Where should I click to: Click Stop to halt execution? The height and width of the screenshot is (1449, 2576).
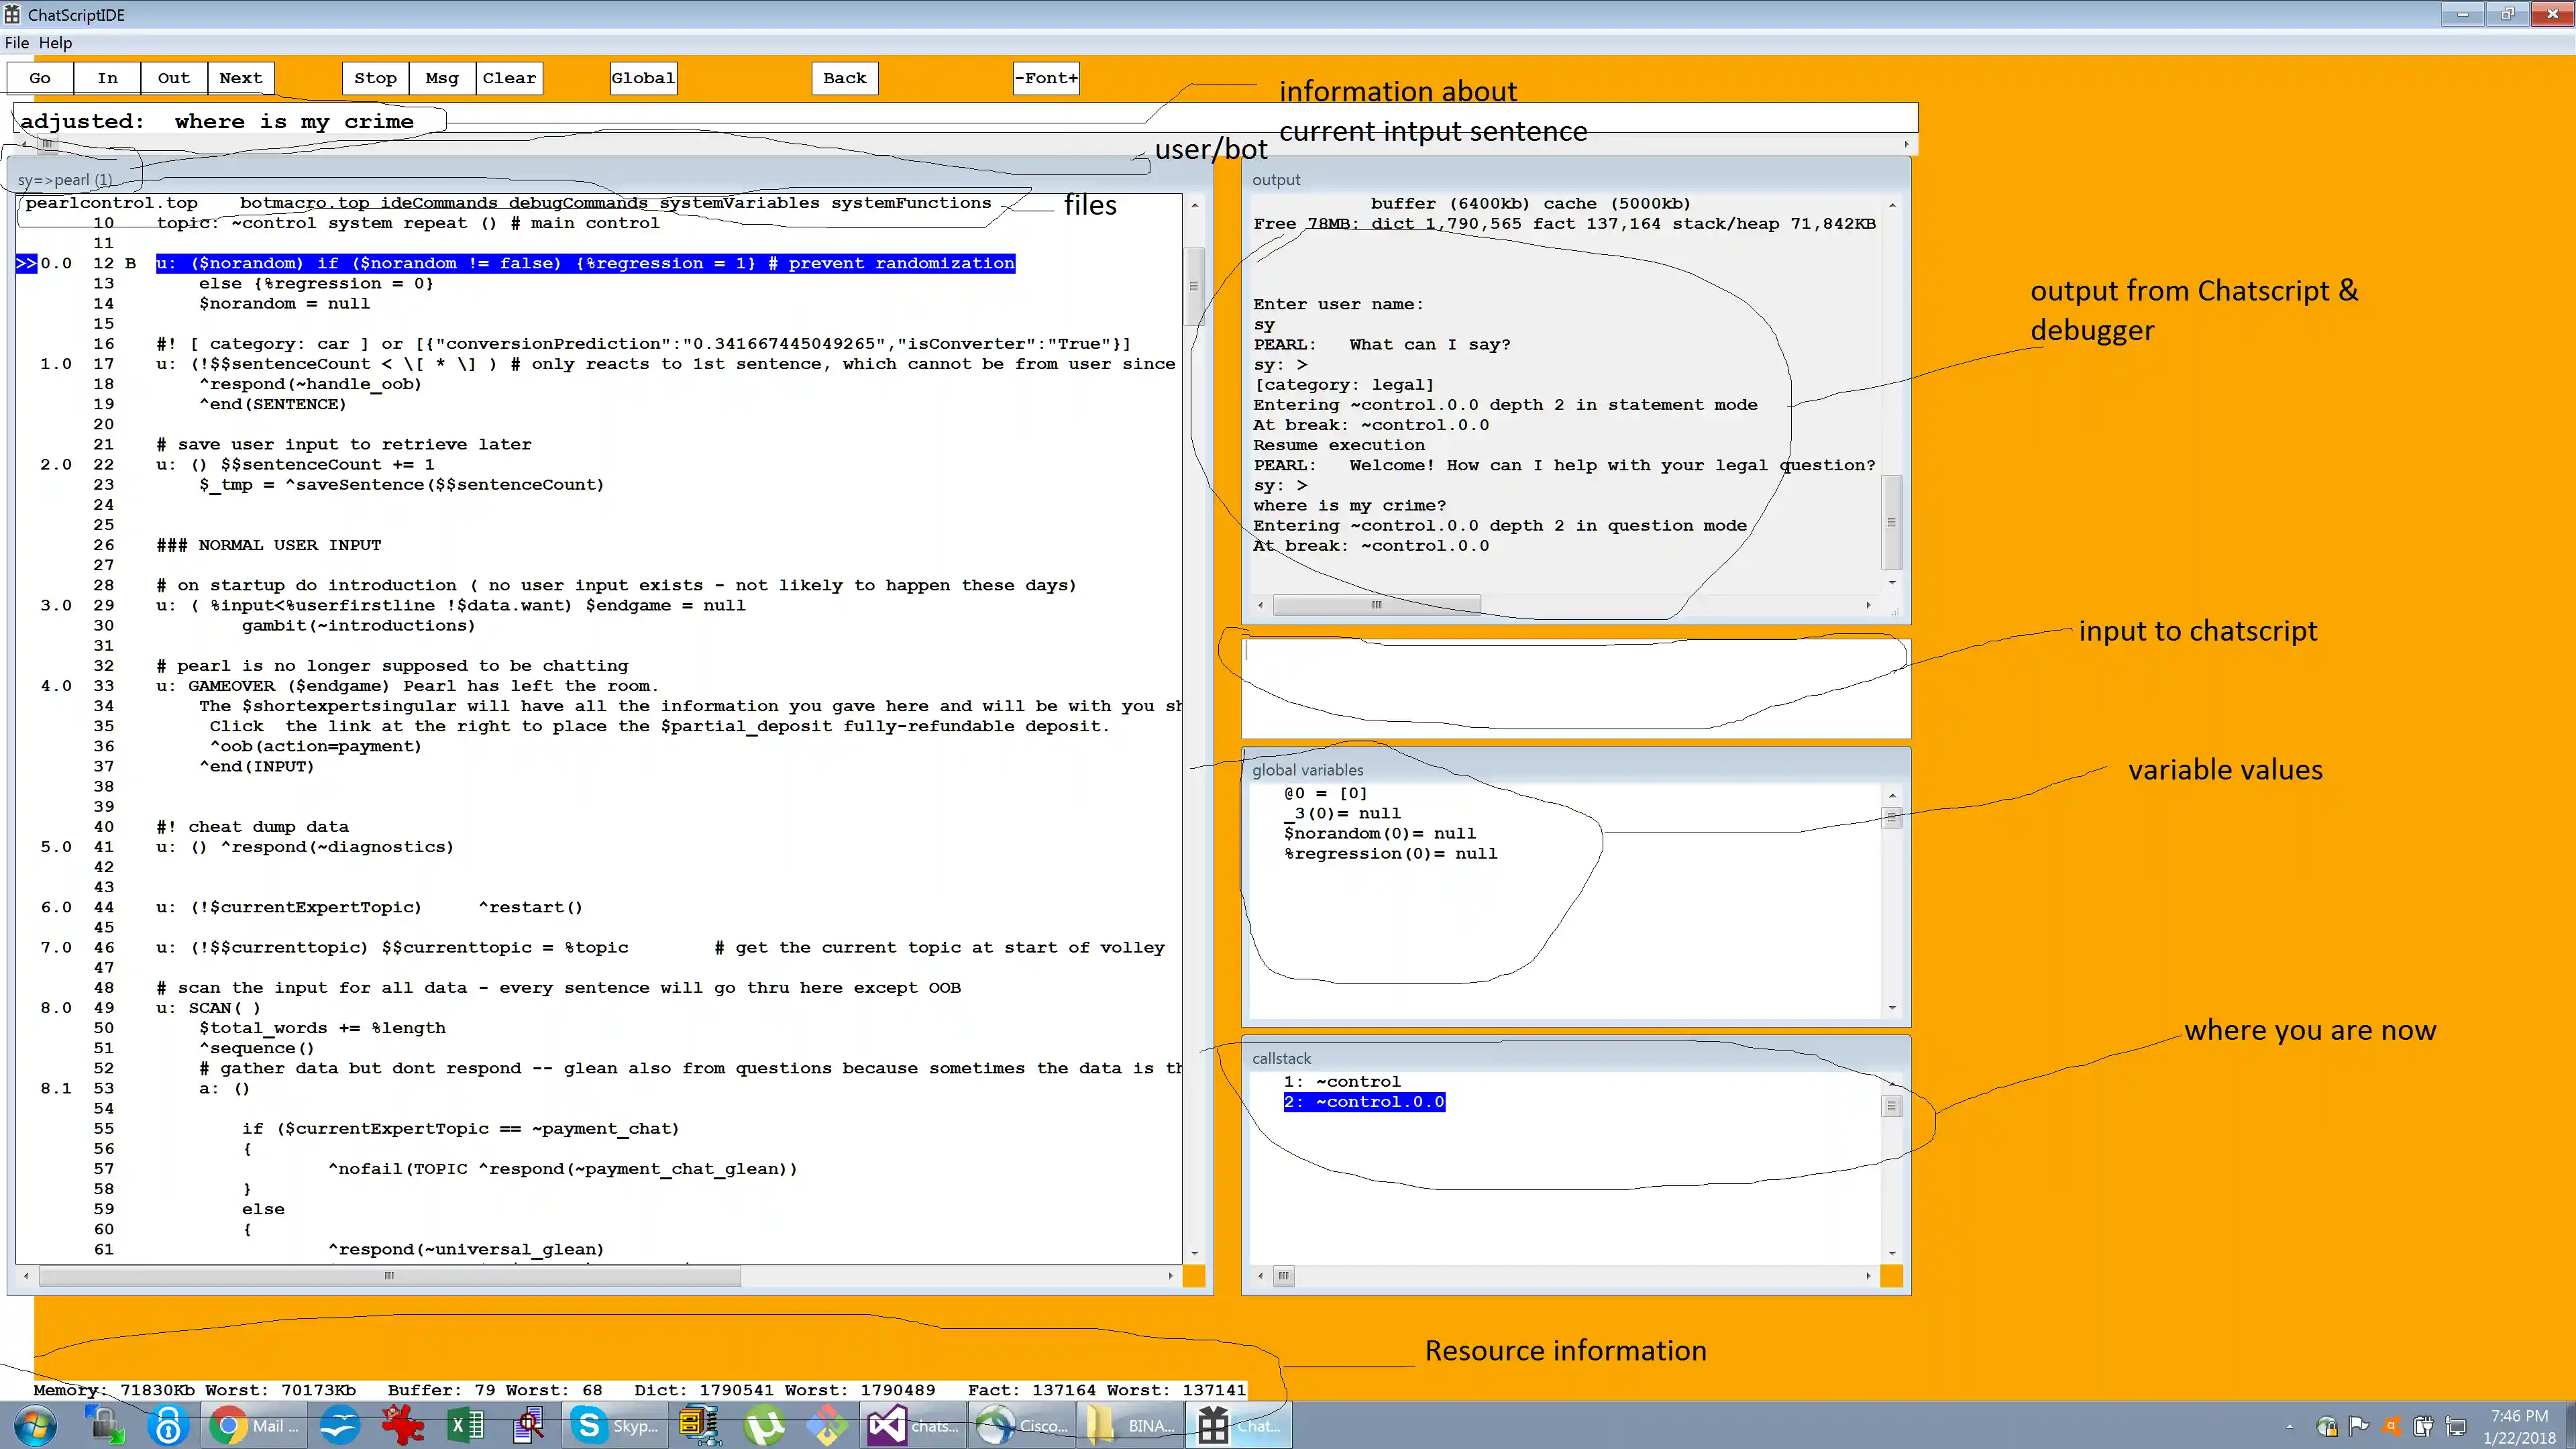(x=374, y=78)
